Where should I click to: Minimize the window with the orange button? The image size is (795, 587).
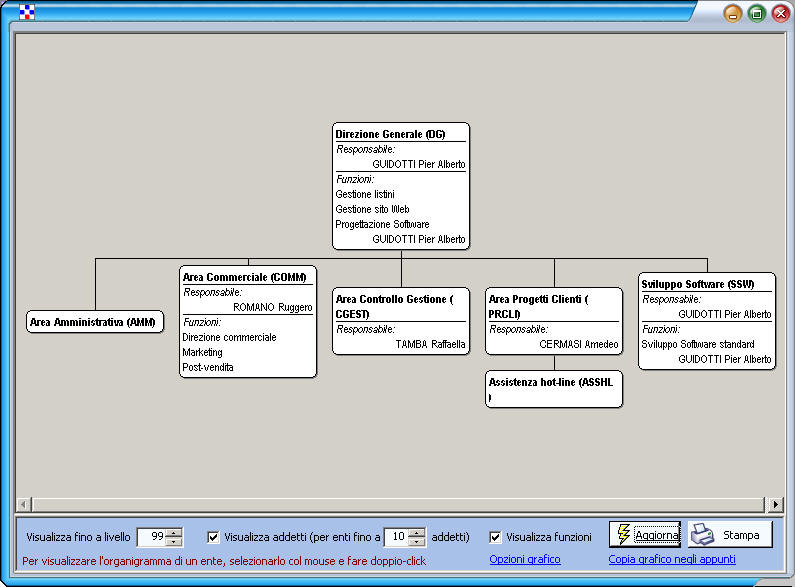point(733,13)
